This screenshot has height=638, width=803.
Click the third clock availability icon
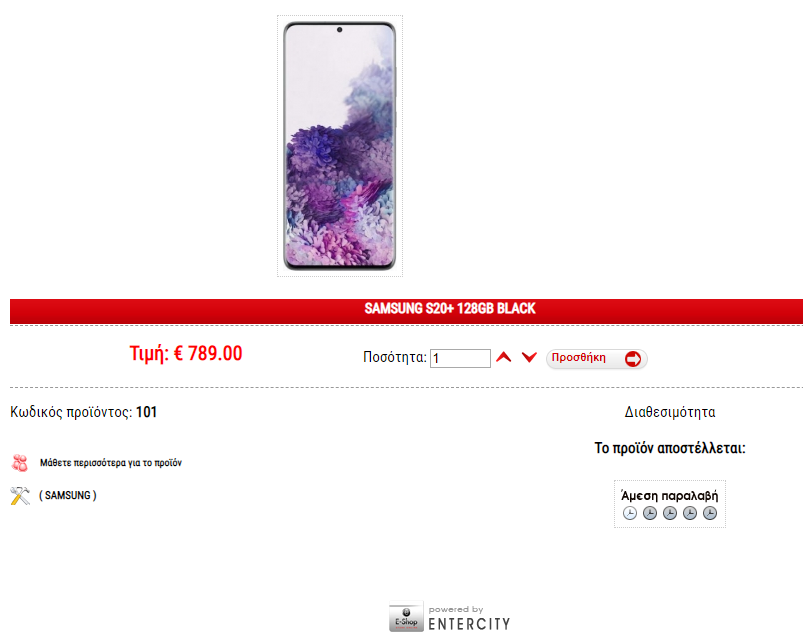click(x=670, y=513)
